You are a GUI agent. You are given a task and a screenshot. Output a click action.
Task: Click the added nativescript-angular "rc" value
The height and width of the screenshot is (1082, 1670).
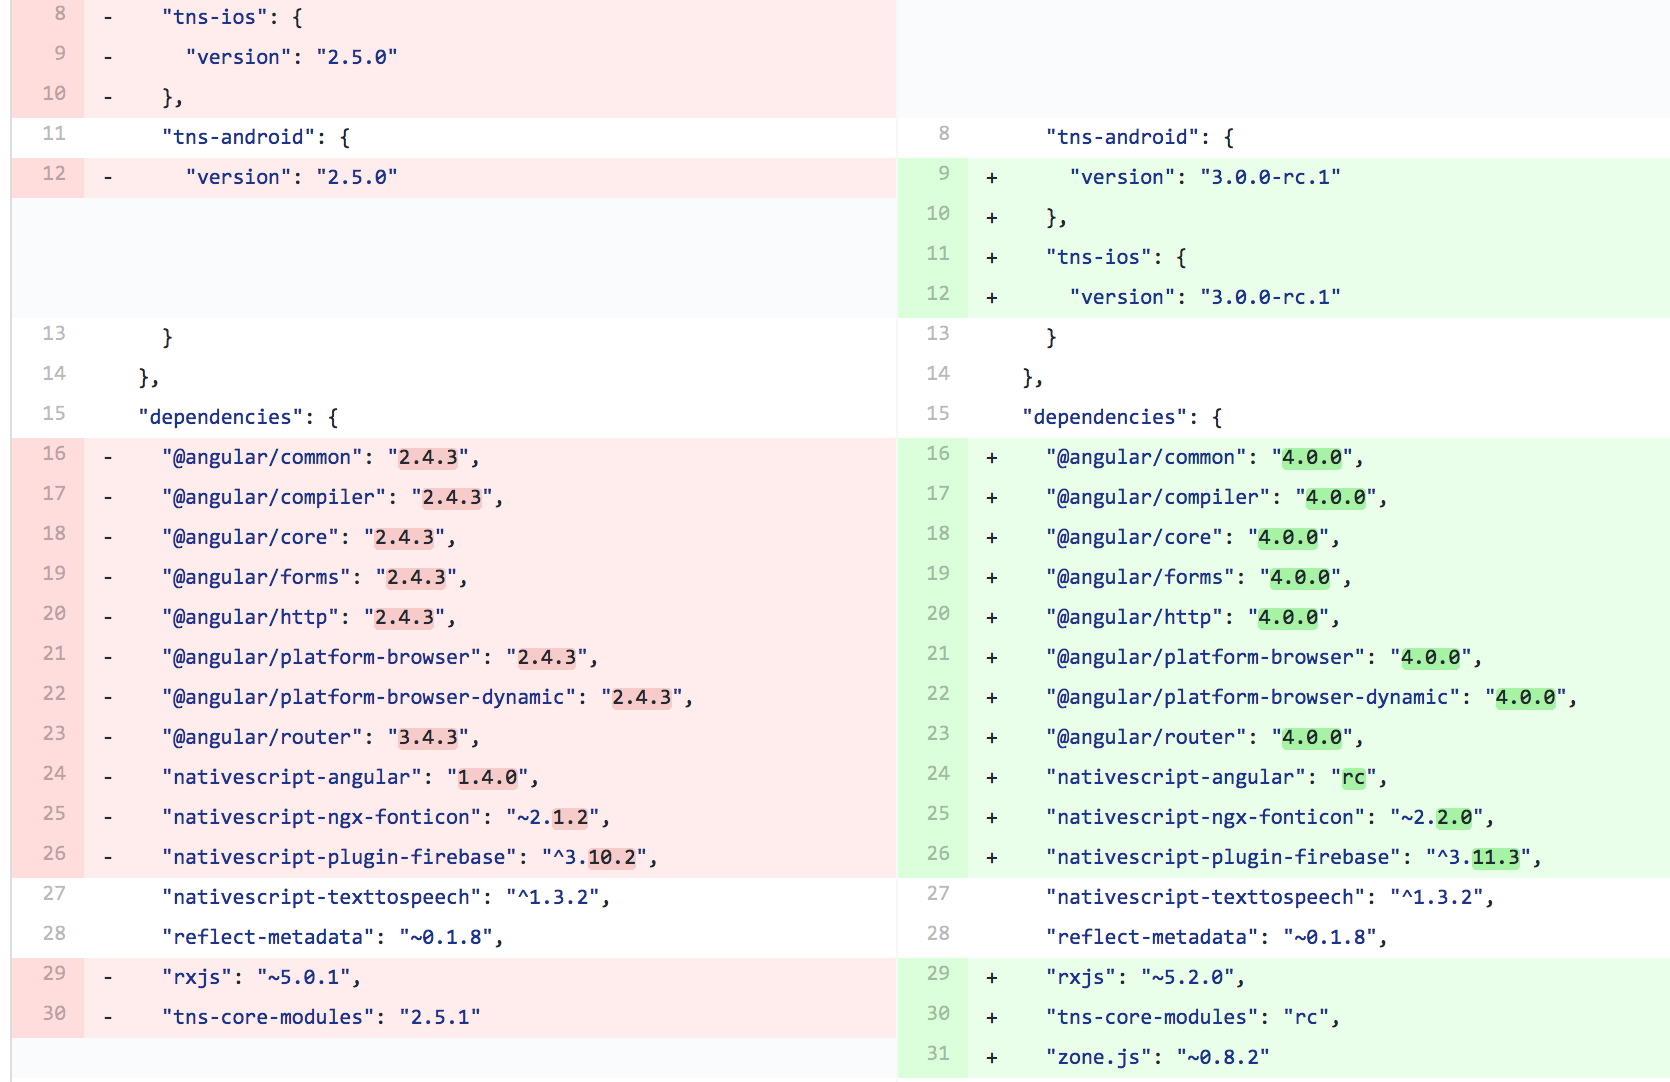(1353, 778)
